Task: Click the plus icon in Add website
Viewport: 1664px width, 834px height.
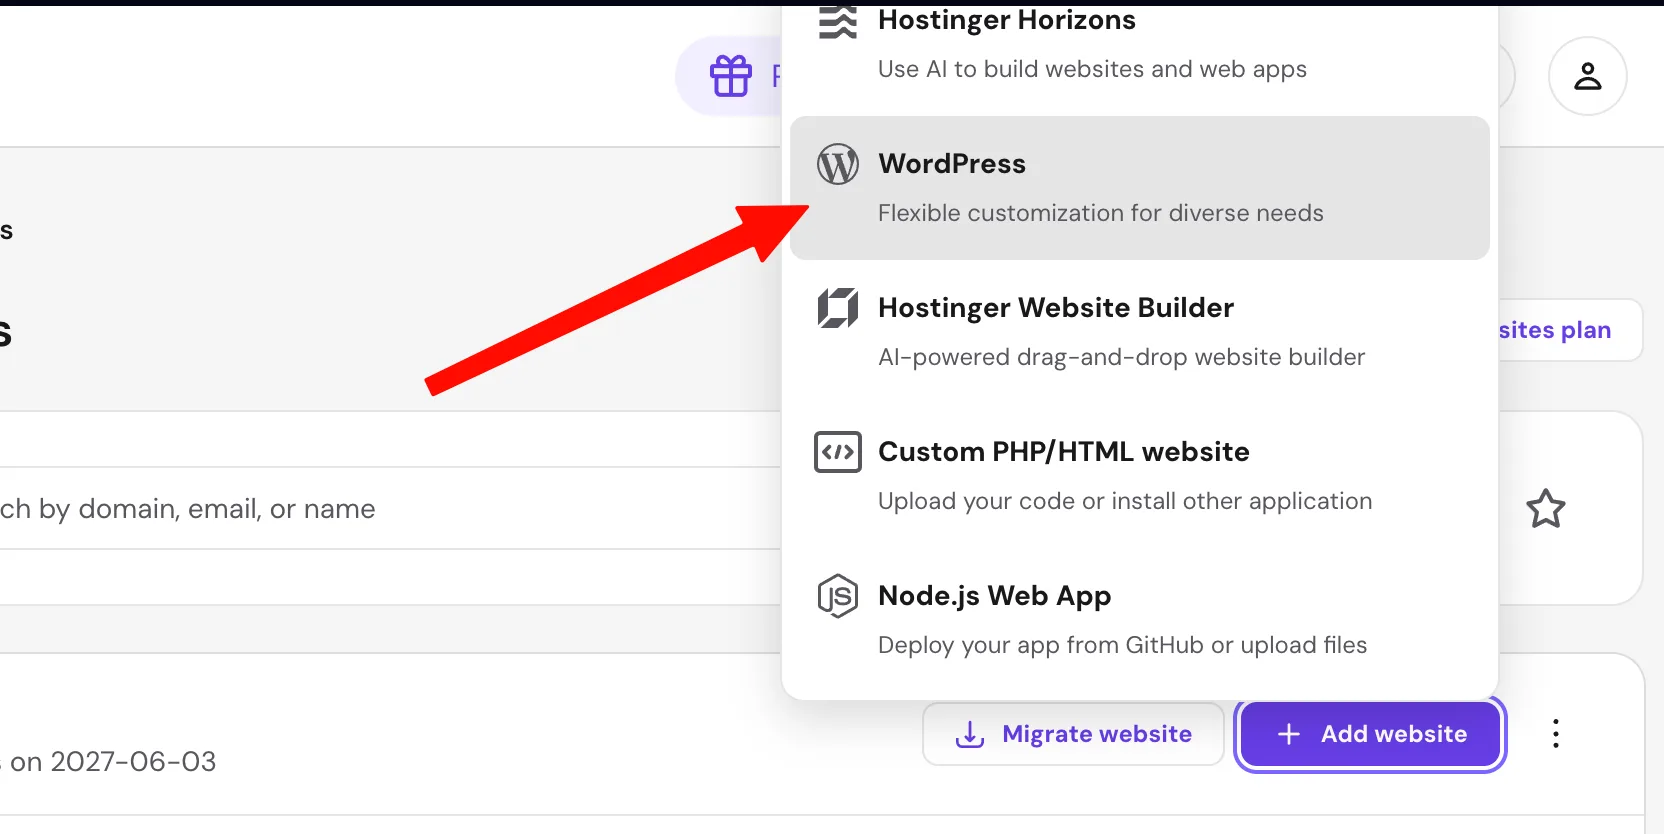Action: click(x=1289, y=734)
